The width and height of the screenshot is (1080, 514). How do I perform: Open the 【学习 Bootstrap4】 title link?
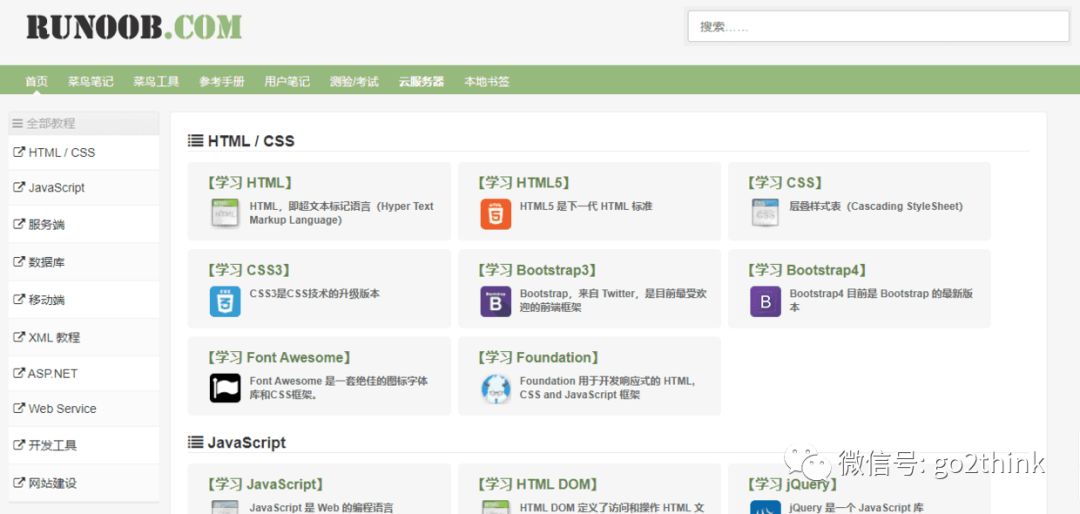click(807, 270)
